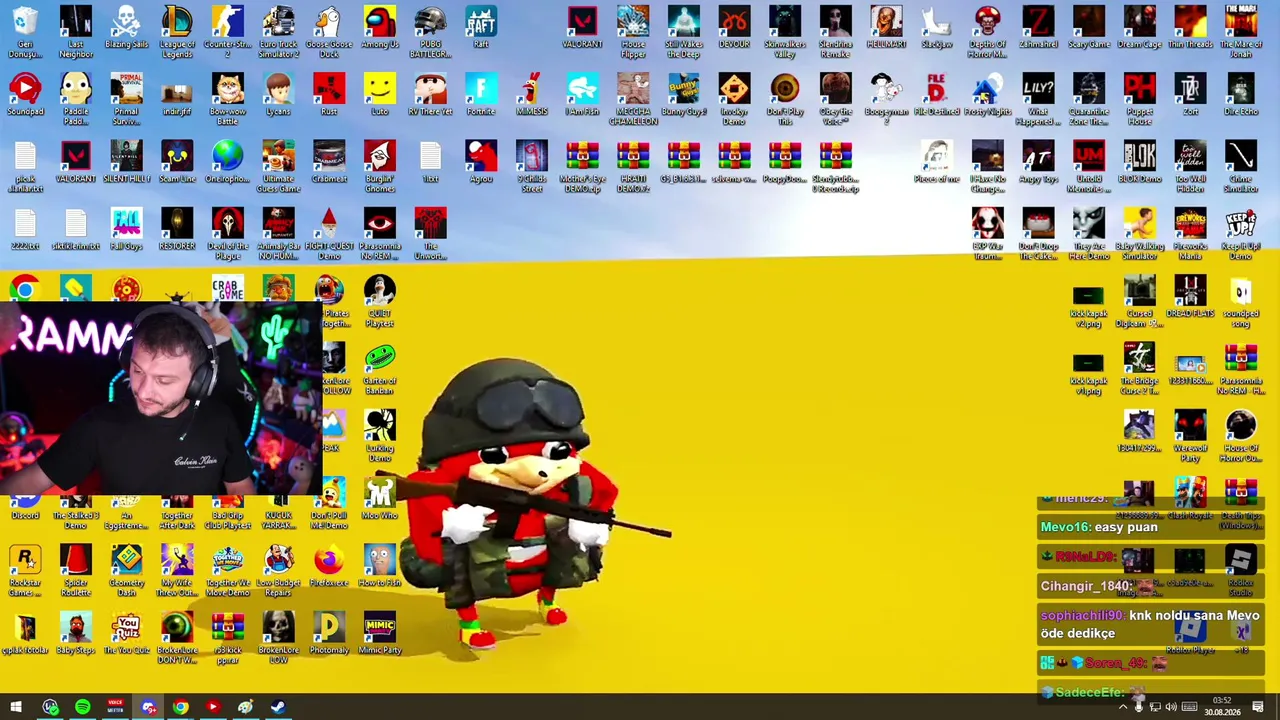Open the Mimic Party shortcut
Image resolution: width=1280 pixels, height=720 pixels.
380,633
